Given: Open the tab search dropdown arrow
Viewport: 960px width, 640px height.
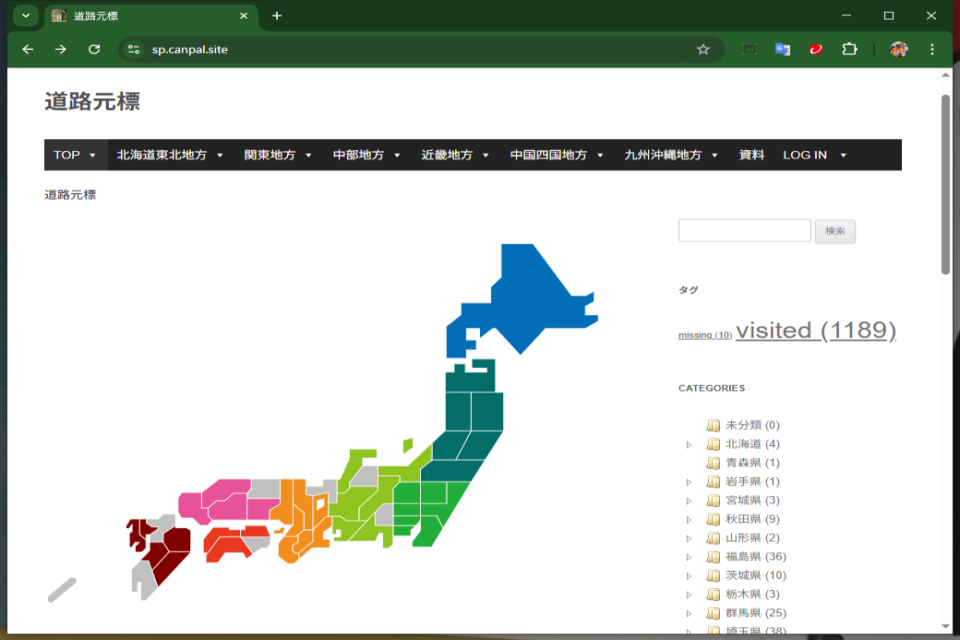Looking at the screenshot, I should (26, 16).
